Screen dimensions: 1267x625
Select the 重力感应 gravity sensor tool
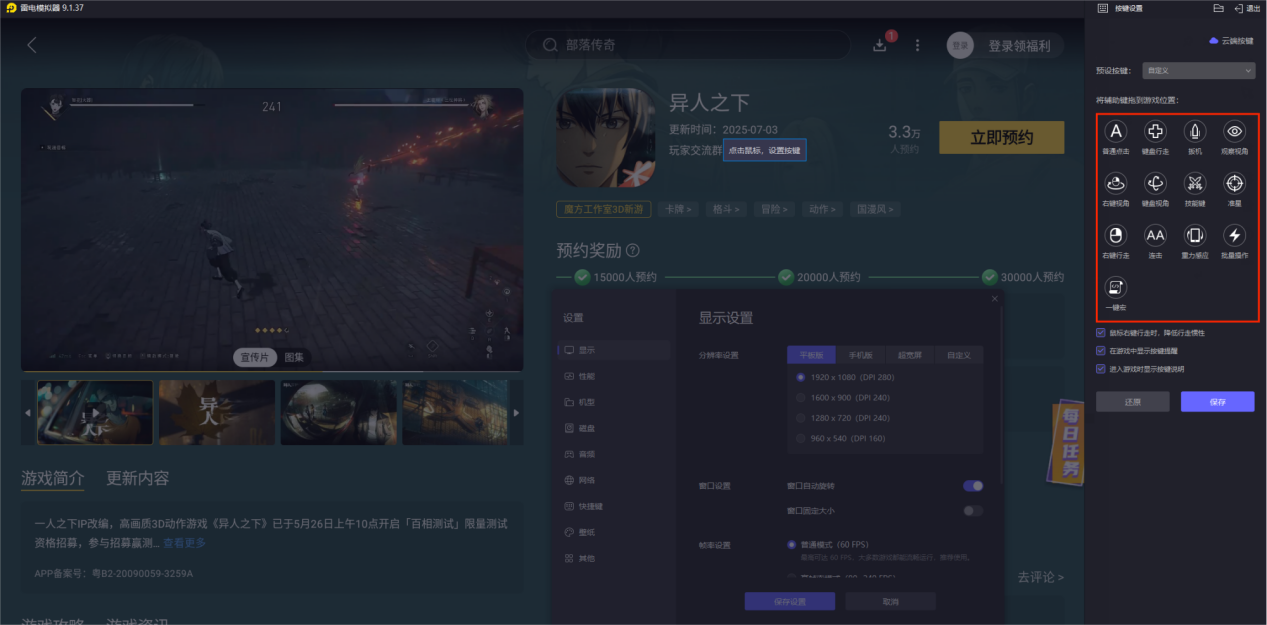1195,236
